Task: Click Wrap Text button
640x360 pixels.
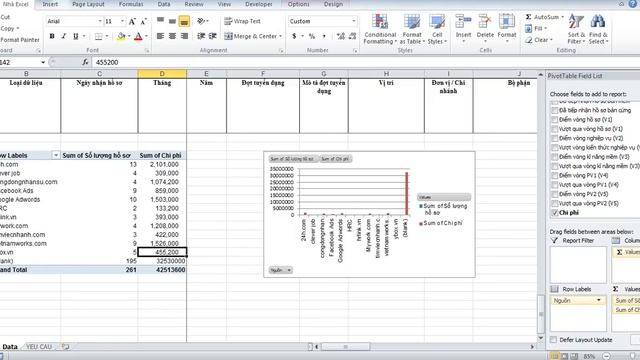Action: pos(242,21)
